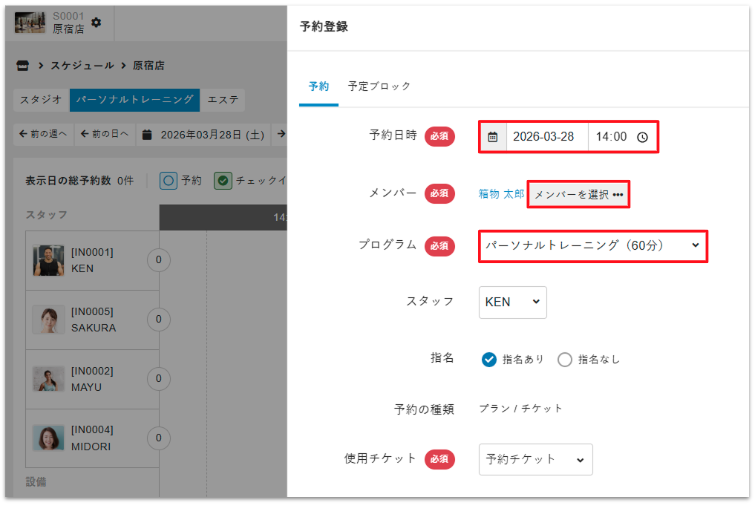756x507 pixels.
Task: Click the 原宿店 store thumbnail image
Action: click(30, 22)
